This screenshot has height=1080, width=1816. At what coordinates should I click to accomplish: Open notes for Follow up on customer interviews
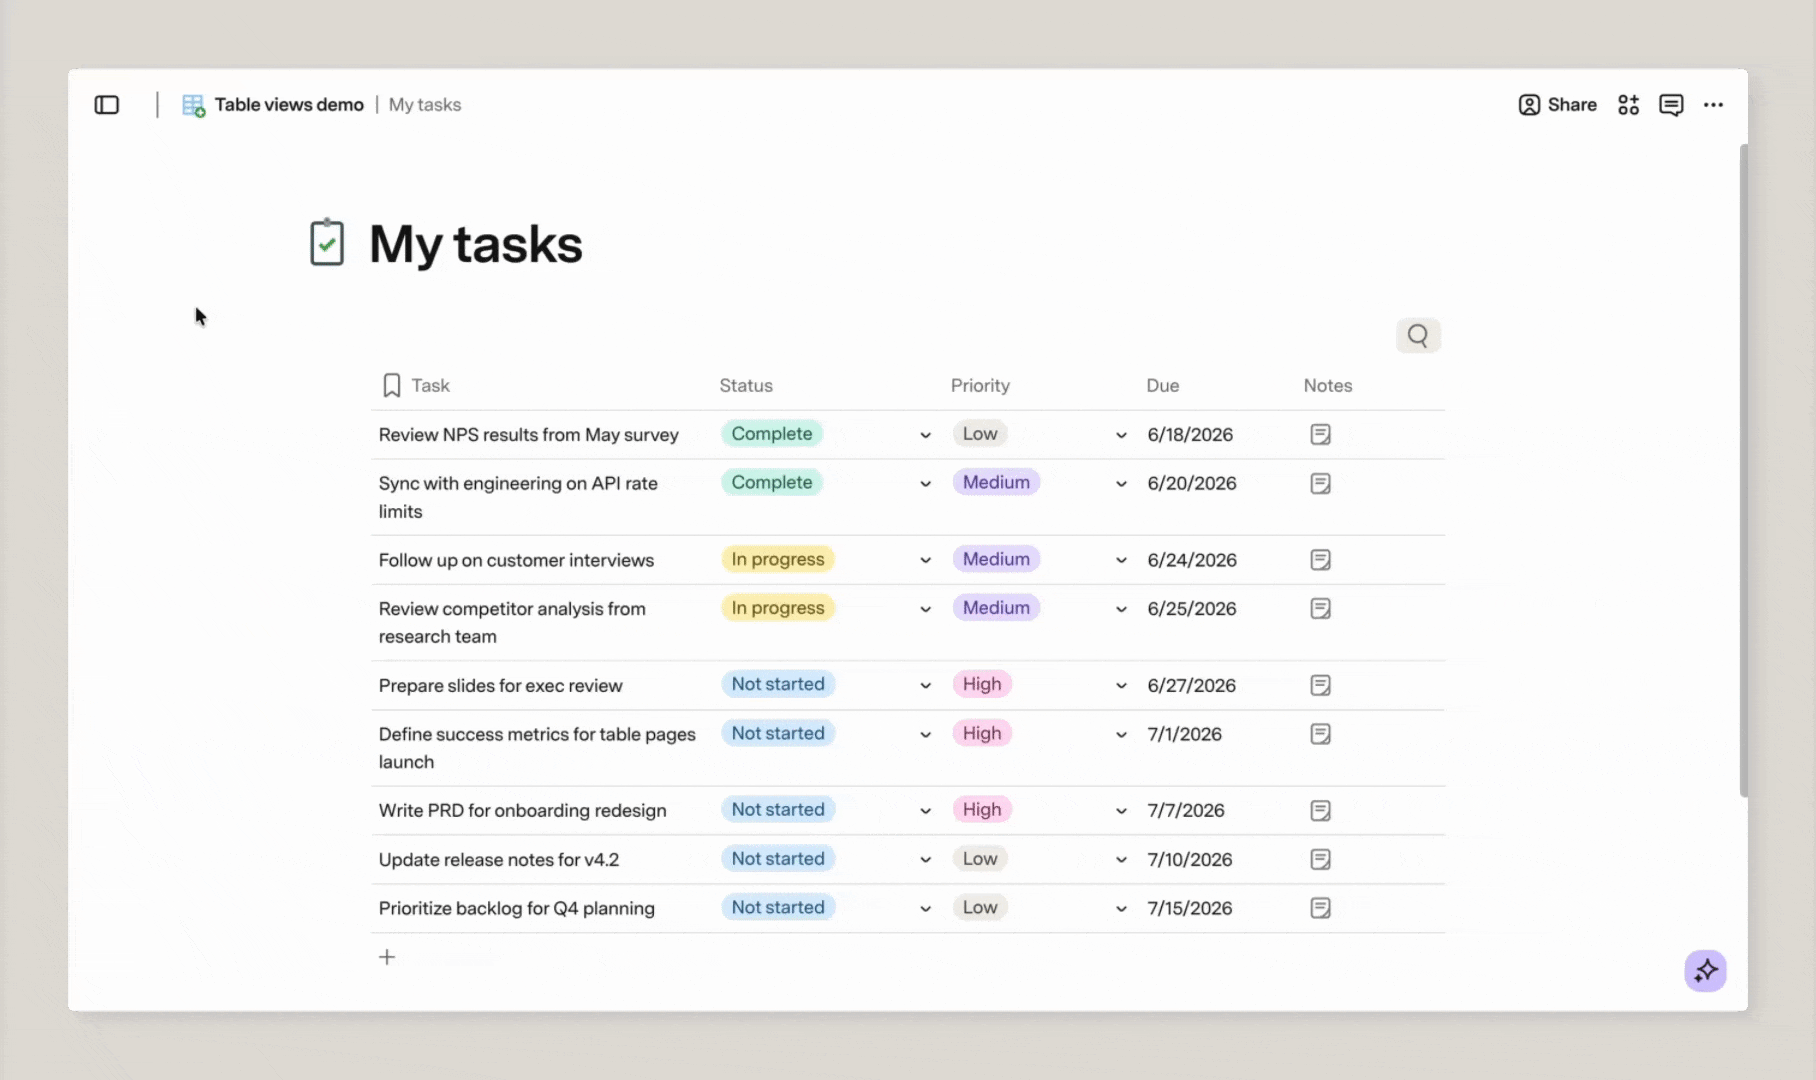[1320, 560]
